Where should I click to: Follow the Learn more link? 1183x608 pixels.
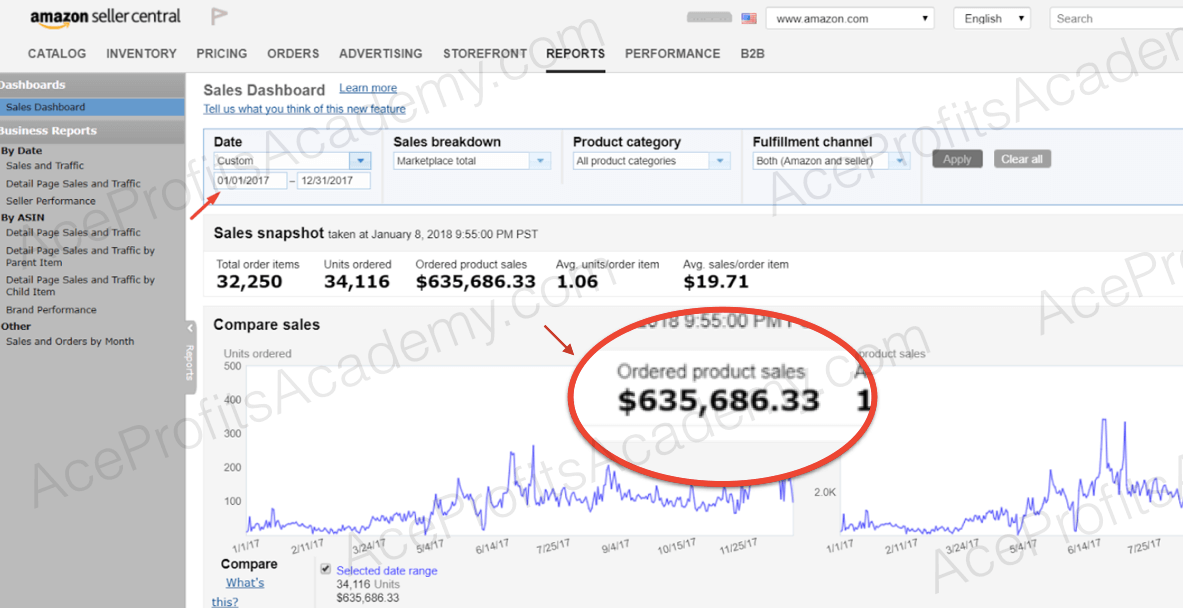(368, 88)
